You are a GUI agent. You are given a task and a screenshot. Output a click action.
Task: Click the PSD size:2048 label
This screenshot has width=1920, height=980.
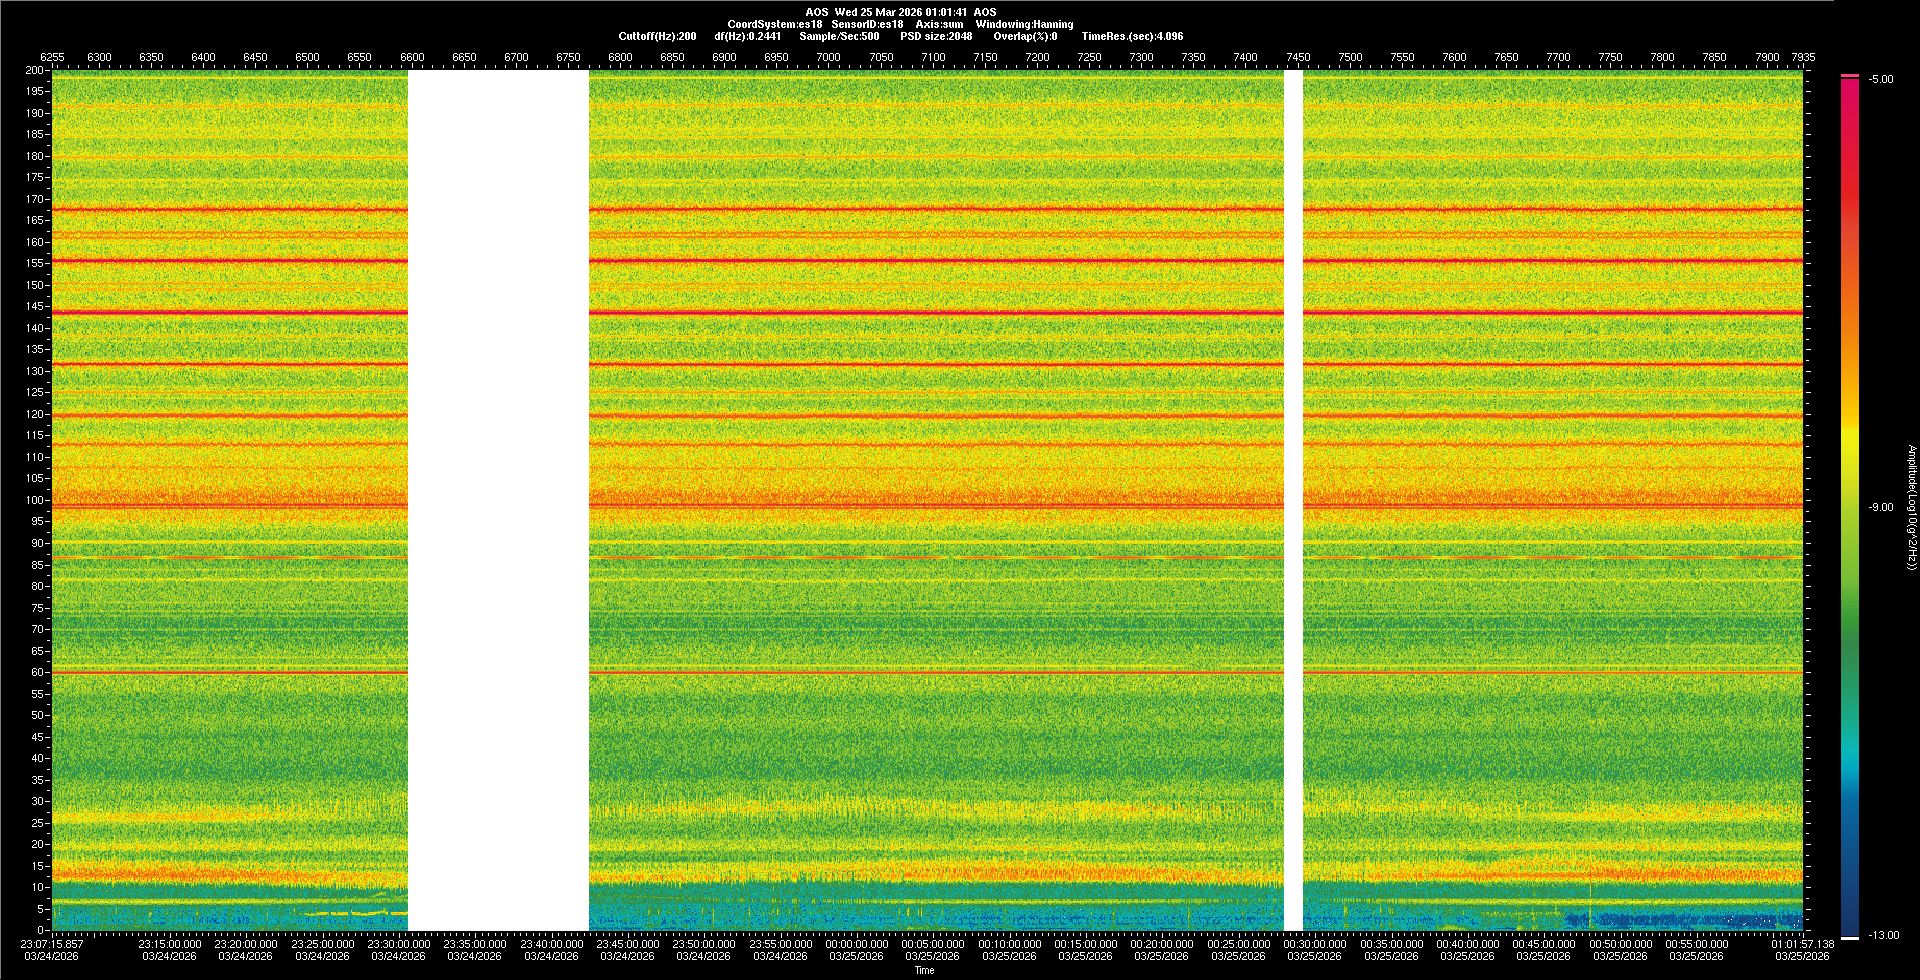click(935, 36)
